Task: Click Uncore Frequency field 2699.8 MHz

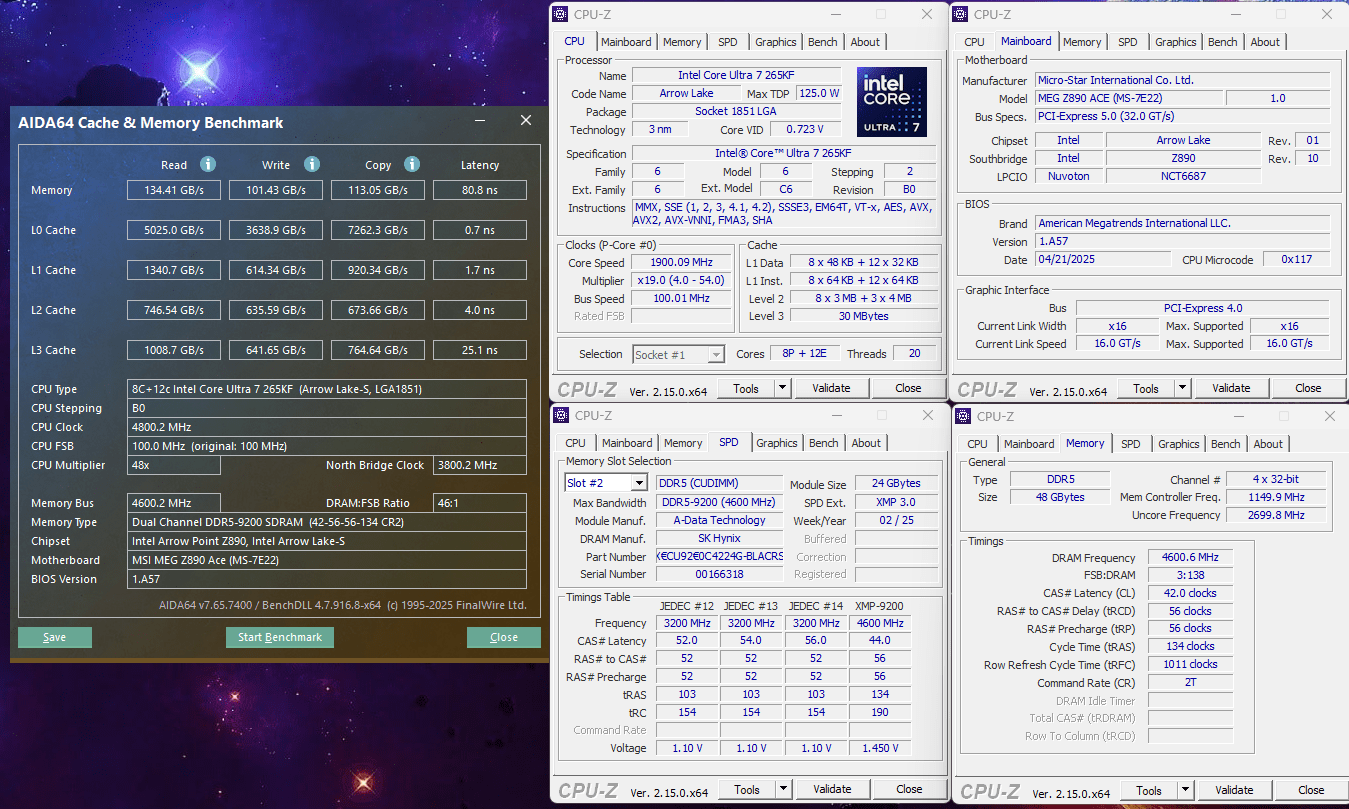Action: pyautogui.click(x=1277, y=515)
